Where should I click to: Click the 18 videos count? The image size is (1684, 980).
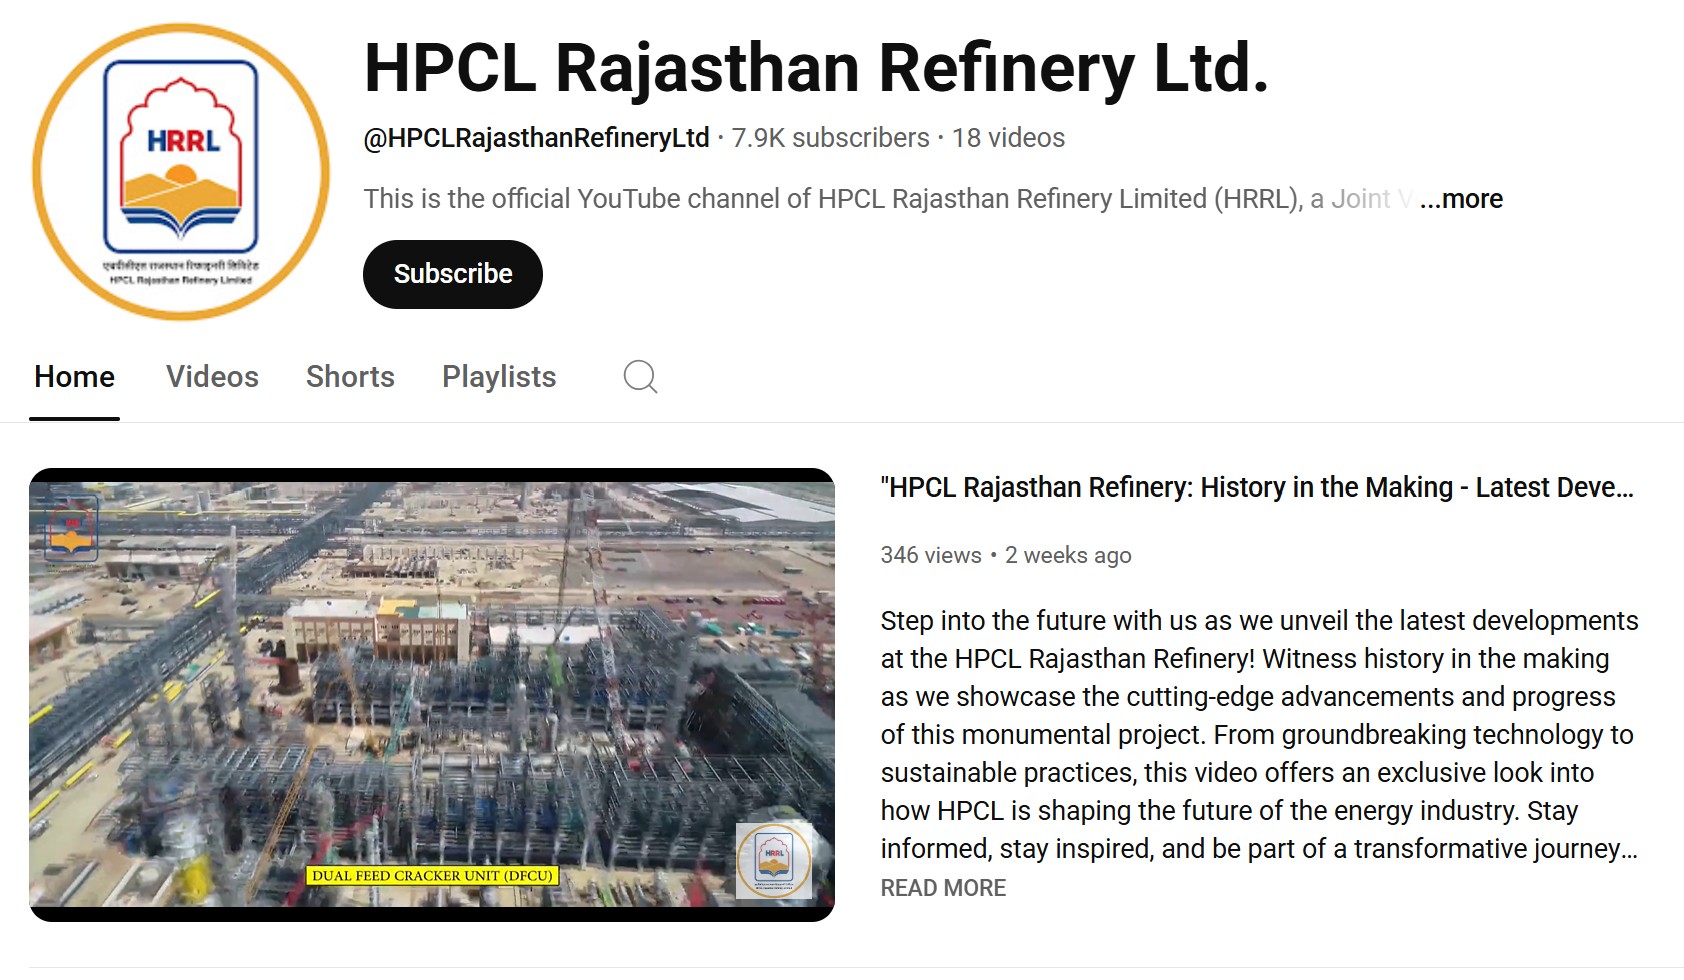[1008, 138]
